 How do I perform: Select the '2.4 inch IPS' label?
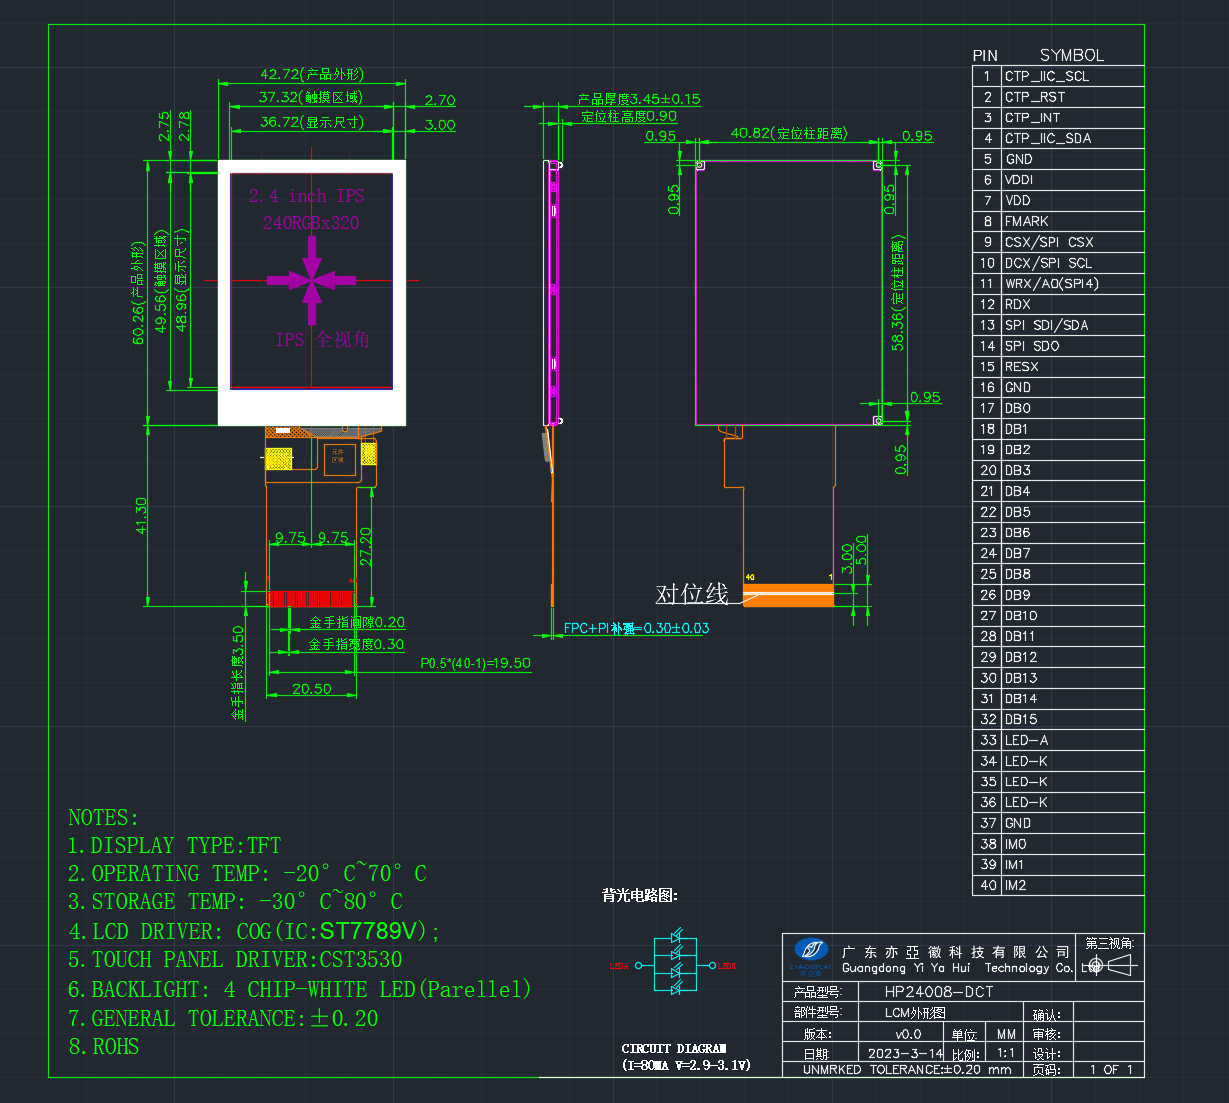tap(306, 196)
